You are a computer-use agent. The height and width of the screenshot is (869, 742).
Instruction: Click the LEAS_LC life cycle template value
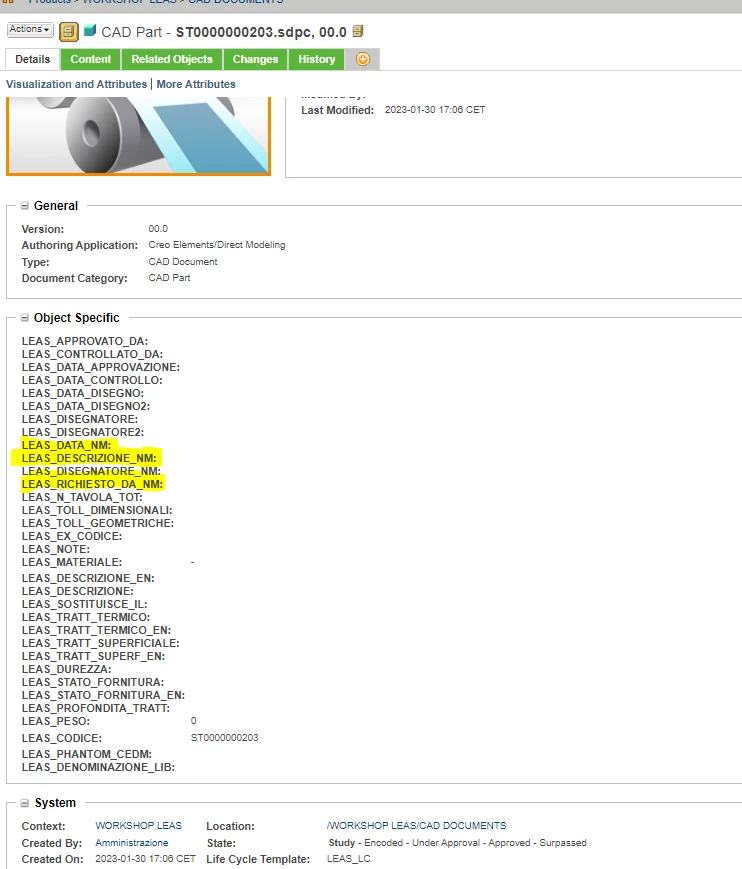click(x=349, y=858)
